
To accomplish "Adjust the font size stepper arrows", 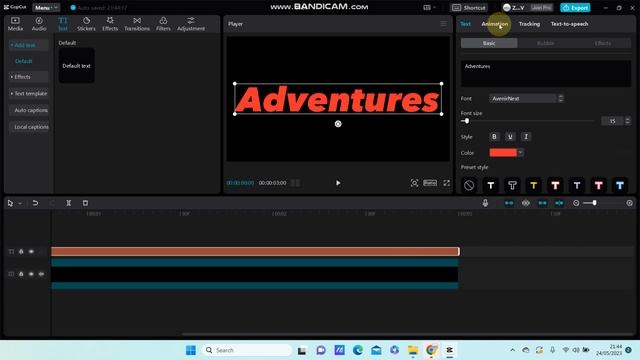I will tap(627, 121).
